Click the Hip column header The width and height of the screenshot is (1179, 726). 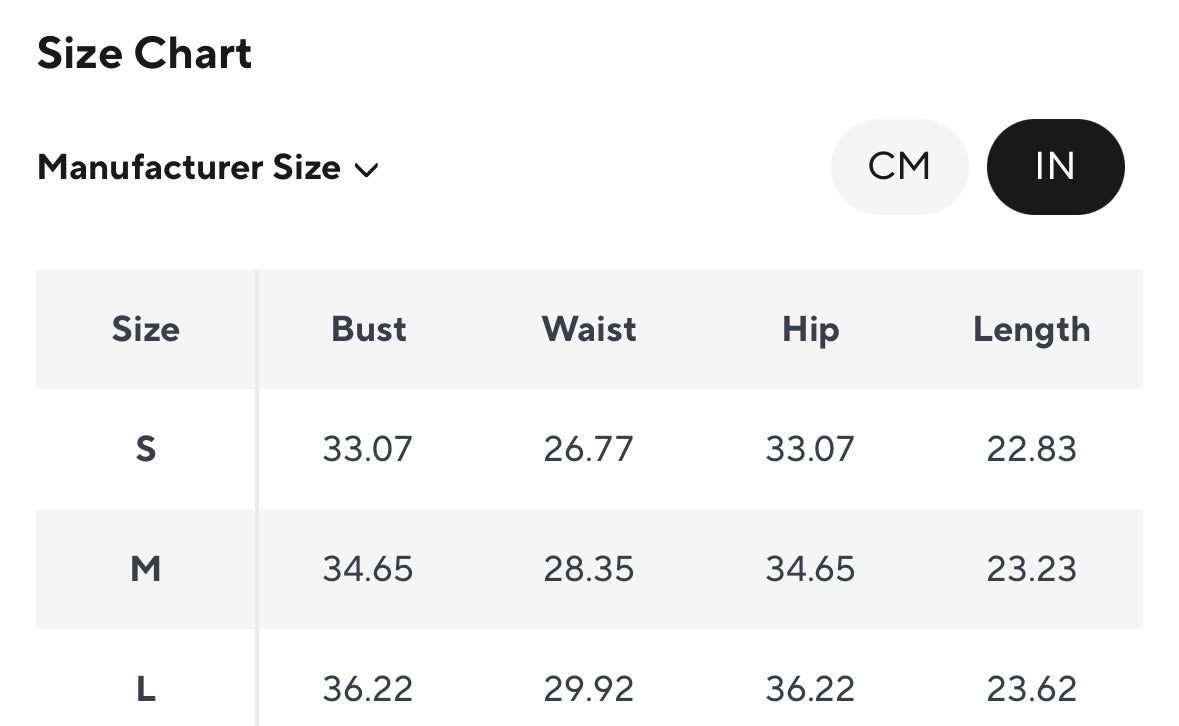(x=810, y=329)
